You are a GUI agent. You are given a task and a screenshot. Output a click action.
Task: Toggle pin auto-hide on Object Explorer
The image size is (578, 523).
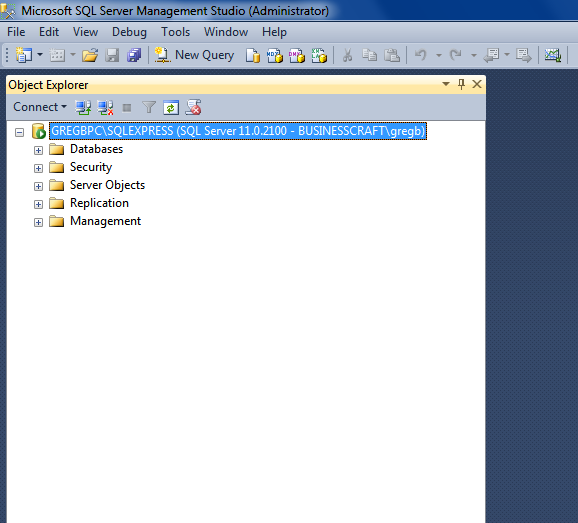click(x=461, y=84)
